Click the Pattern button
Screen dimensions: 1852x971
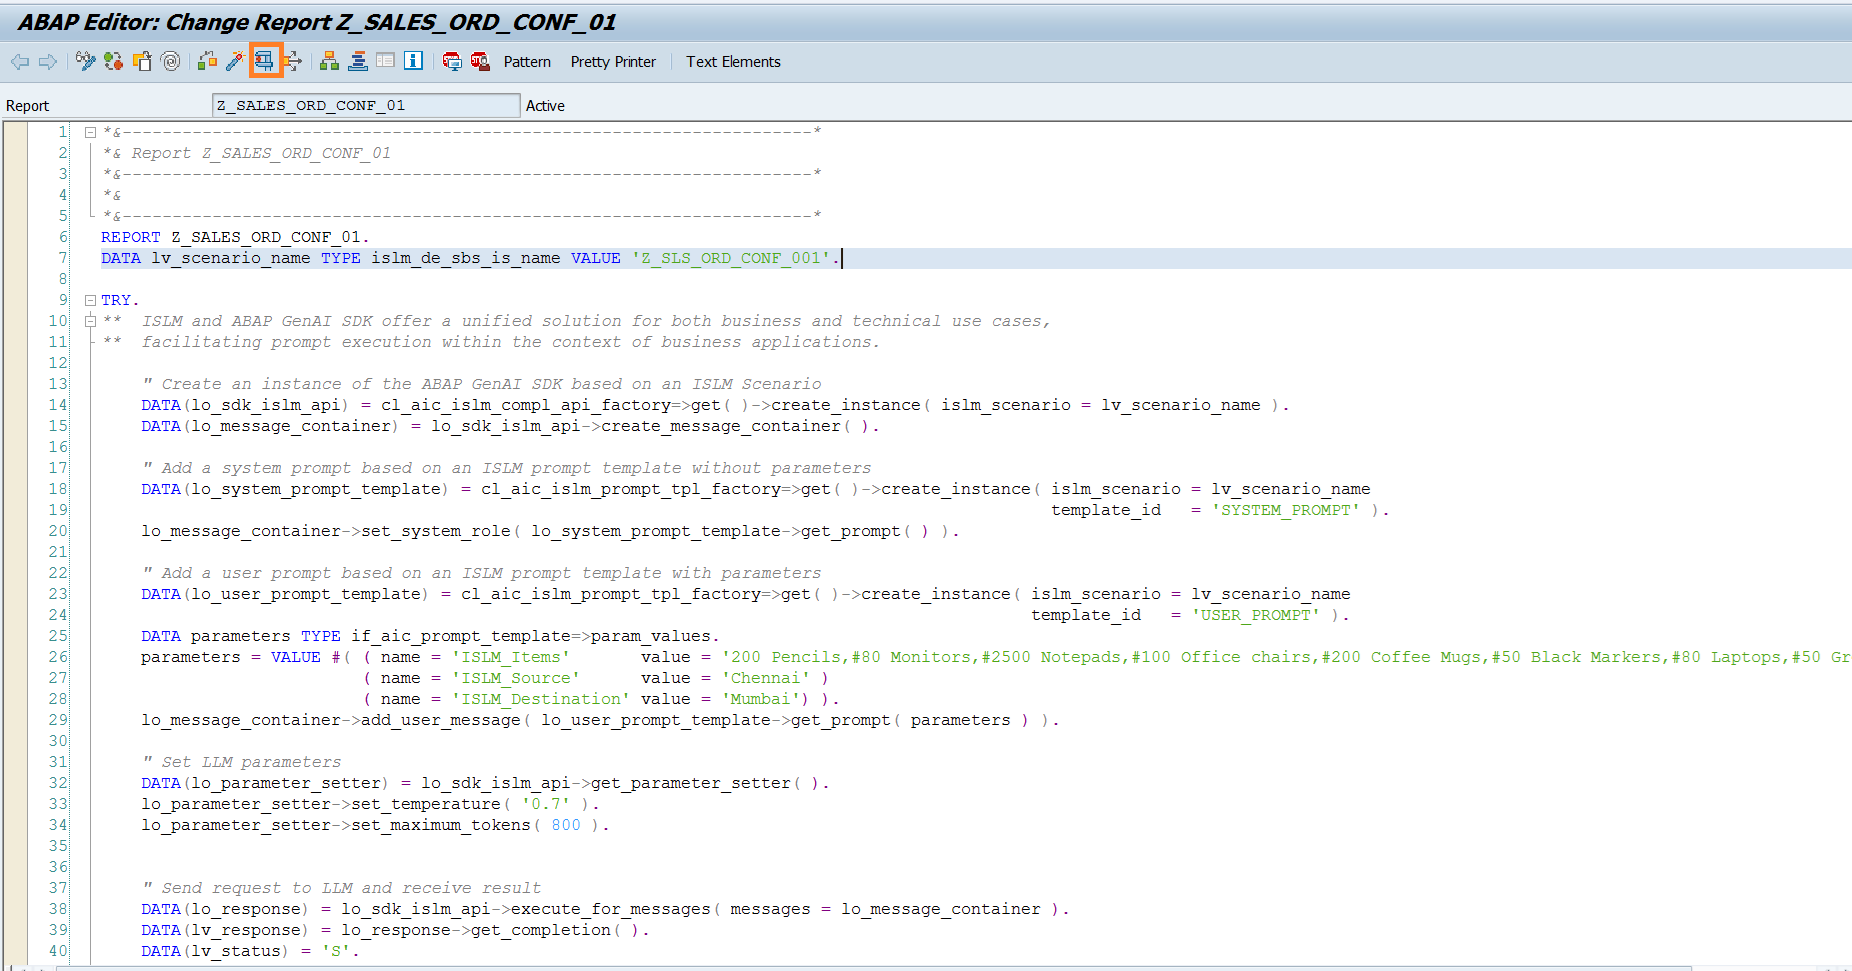[527, 62]
